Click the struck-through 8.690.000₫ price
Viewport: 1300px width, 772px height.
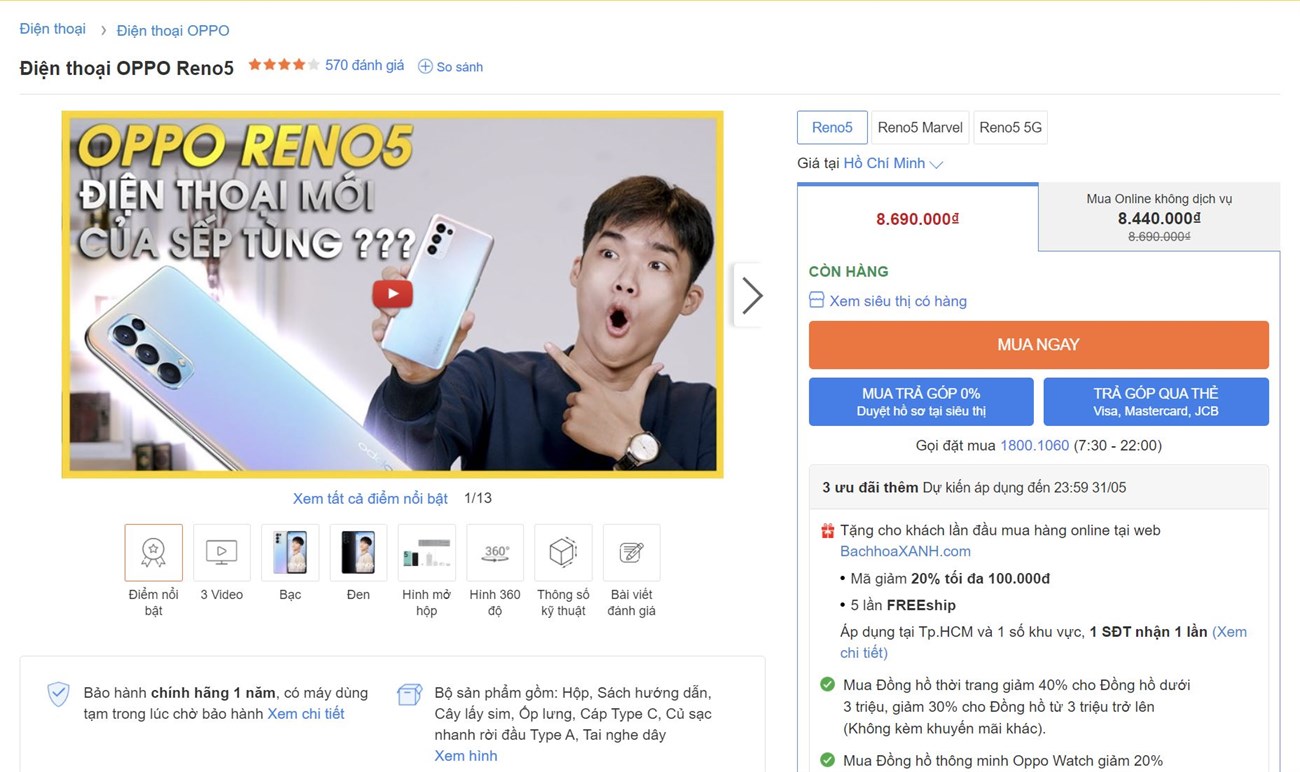pyautogui.click(x=1159, y=237)
